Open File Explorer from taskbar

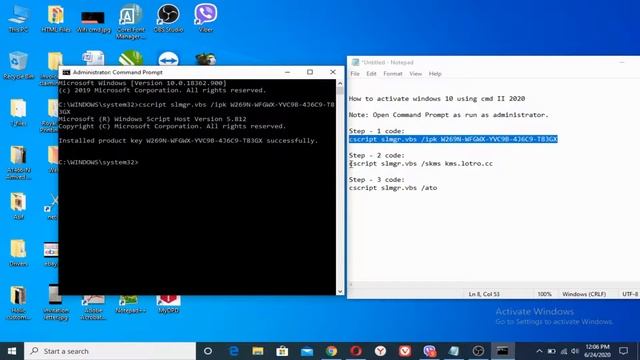click(x=258, y=351)
